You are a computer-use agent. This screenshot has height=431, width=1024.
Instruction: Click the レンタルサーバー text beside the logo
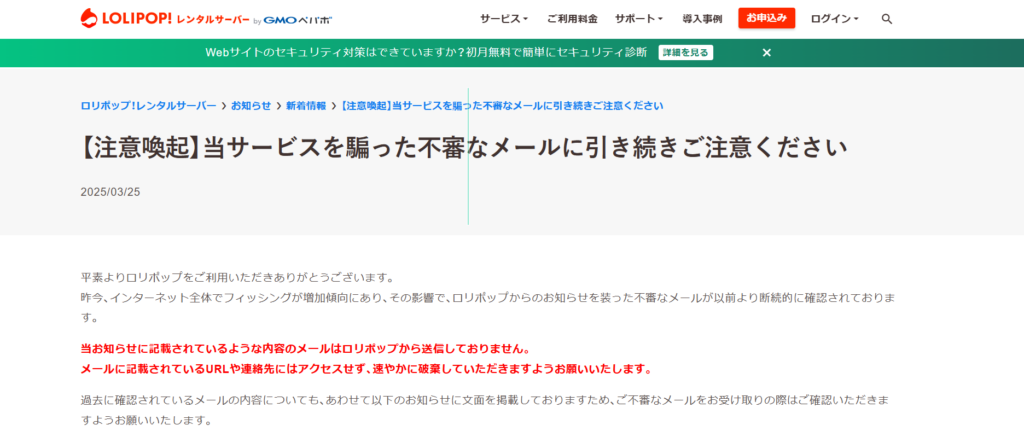(213, 20)
